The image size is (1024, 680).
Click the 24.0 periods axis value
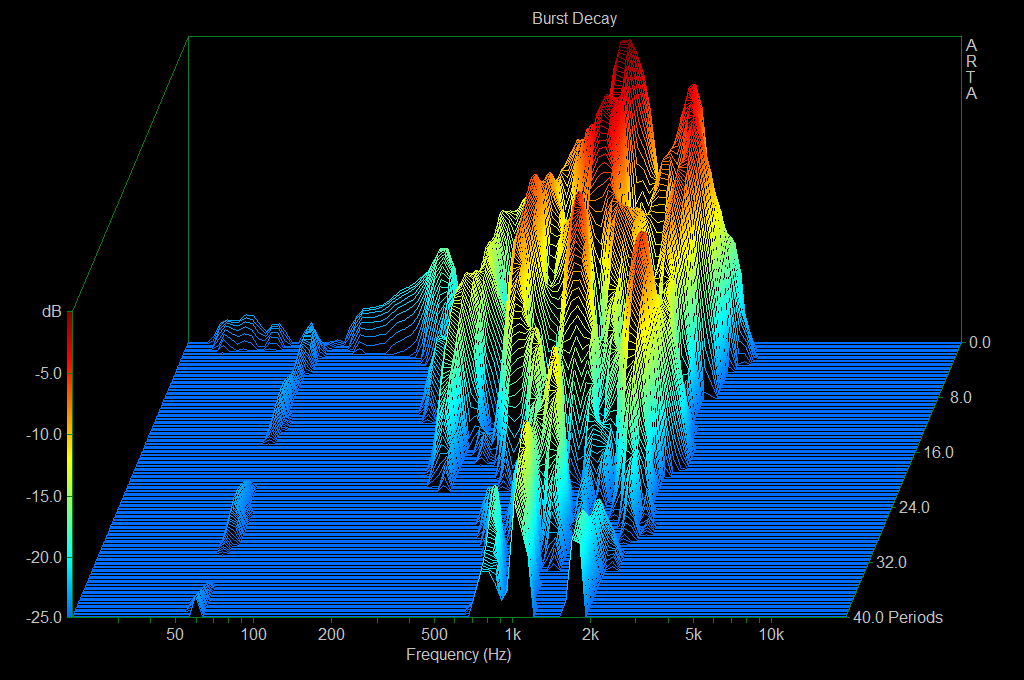pos(914,507)
